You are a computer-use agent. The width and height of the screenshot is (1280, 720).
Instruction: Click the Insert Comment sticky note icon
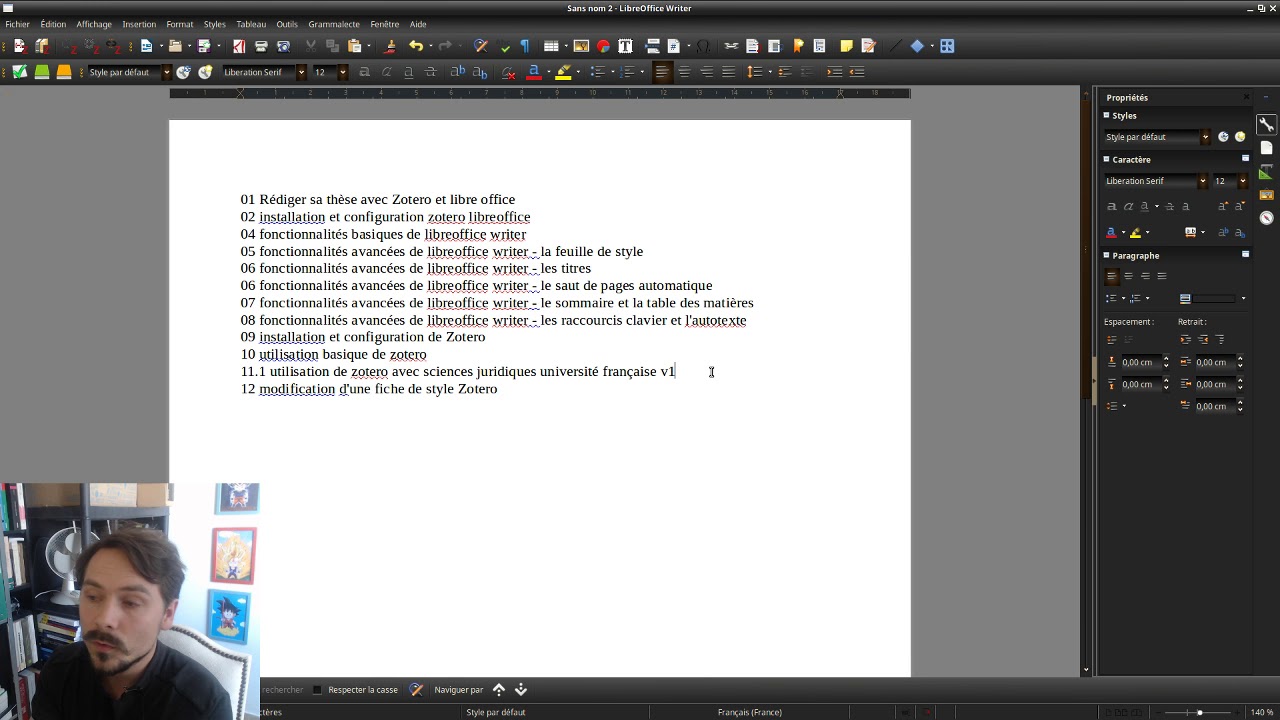846,46
